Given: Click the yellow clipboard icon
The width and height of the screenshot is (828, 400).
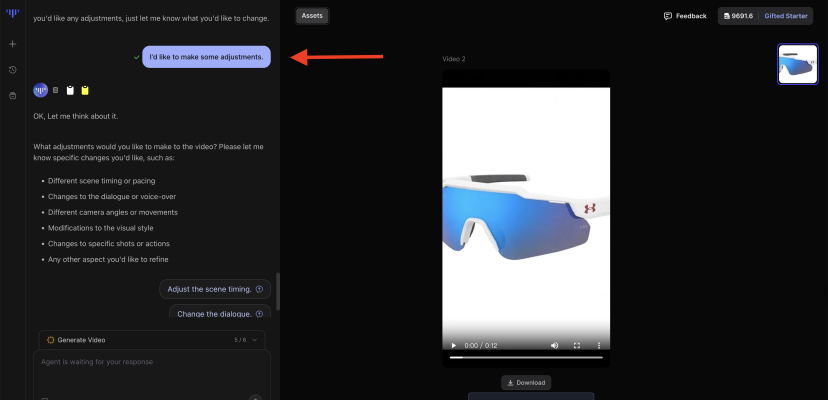Looking at the screenshot, I should 85,91.
